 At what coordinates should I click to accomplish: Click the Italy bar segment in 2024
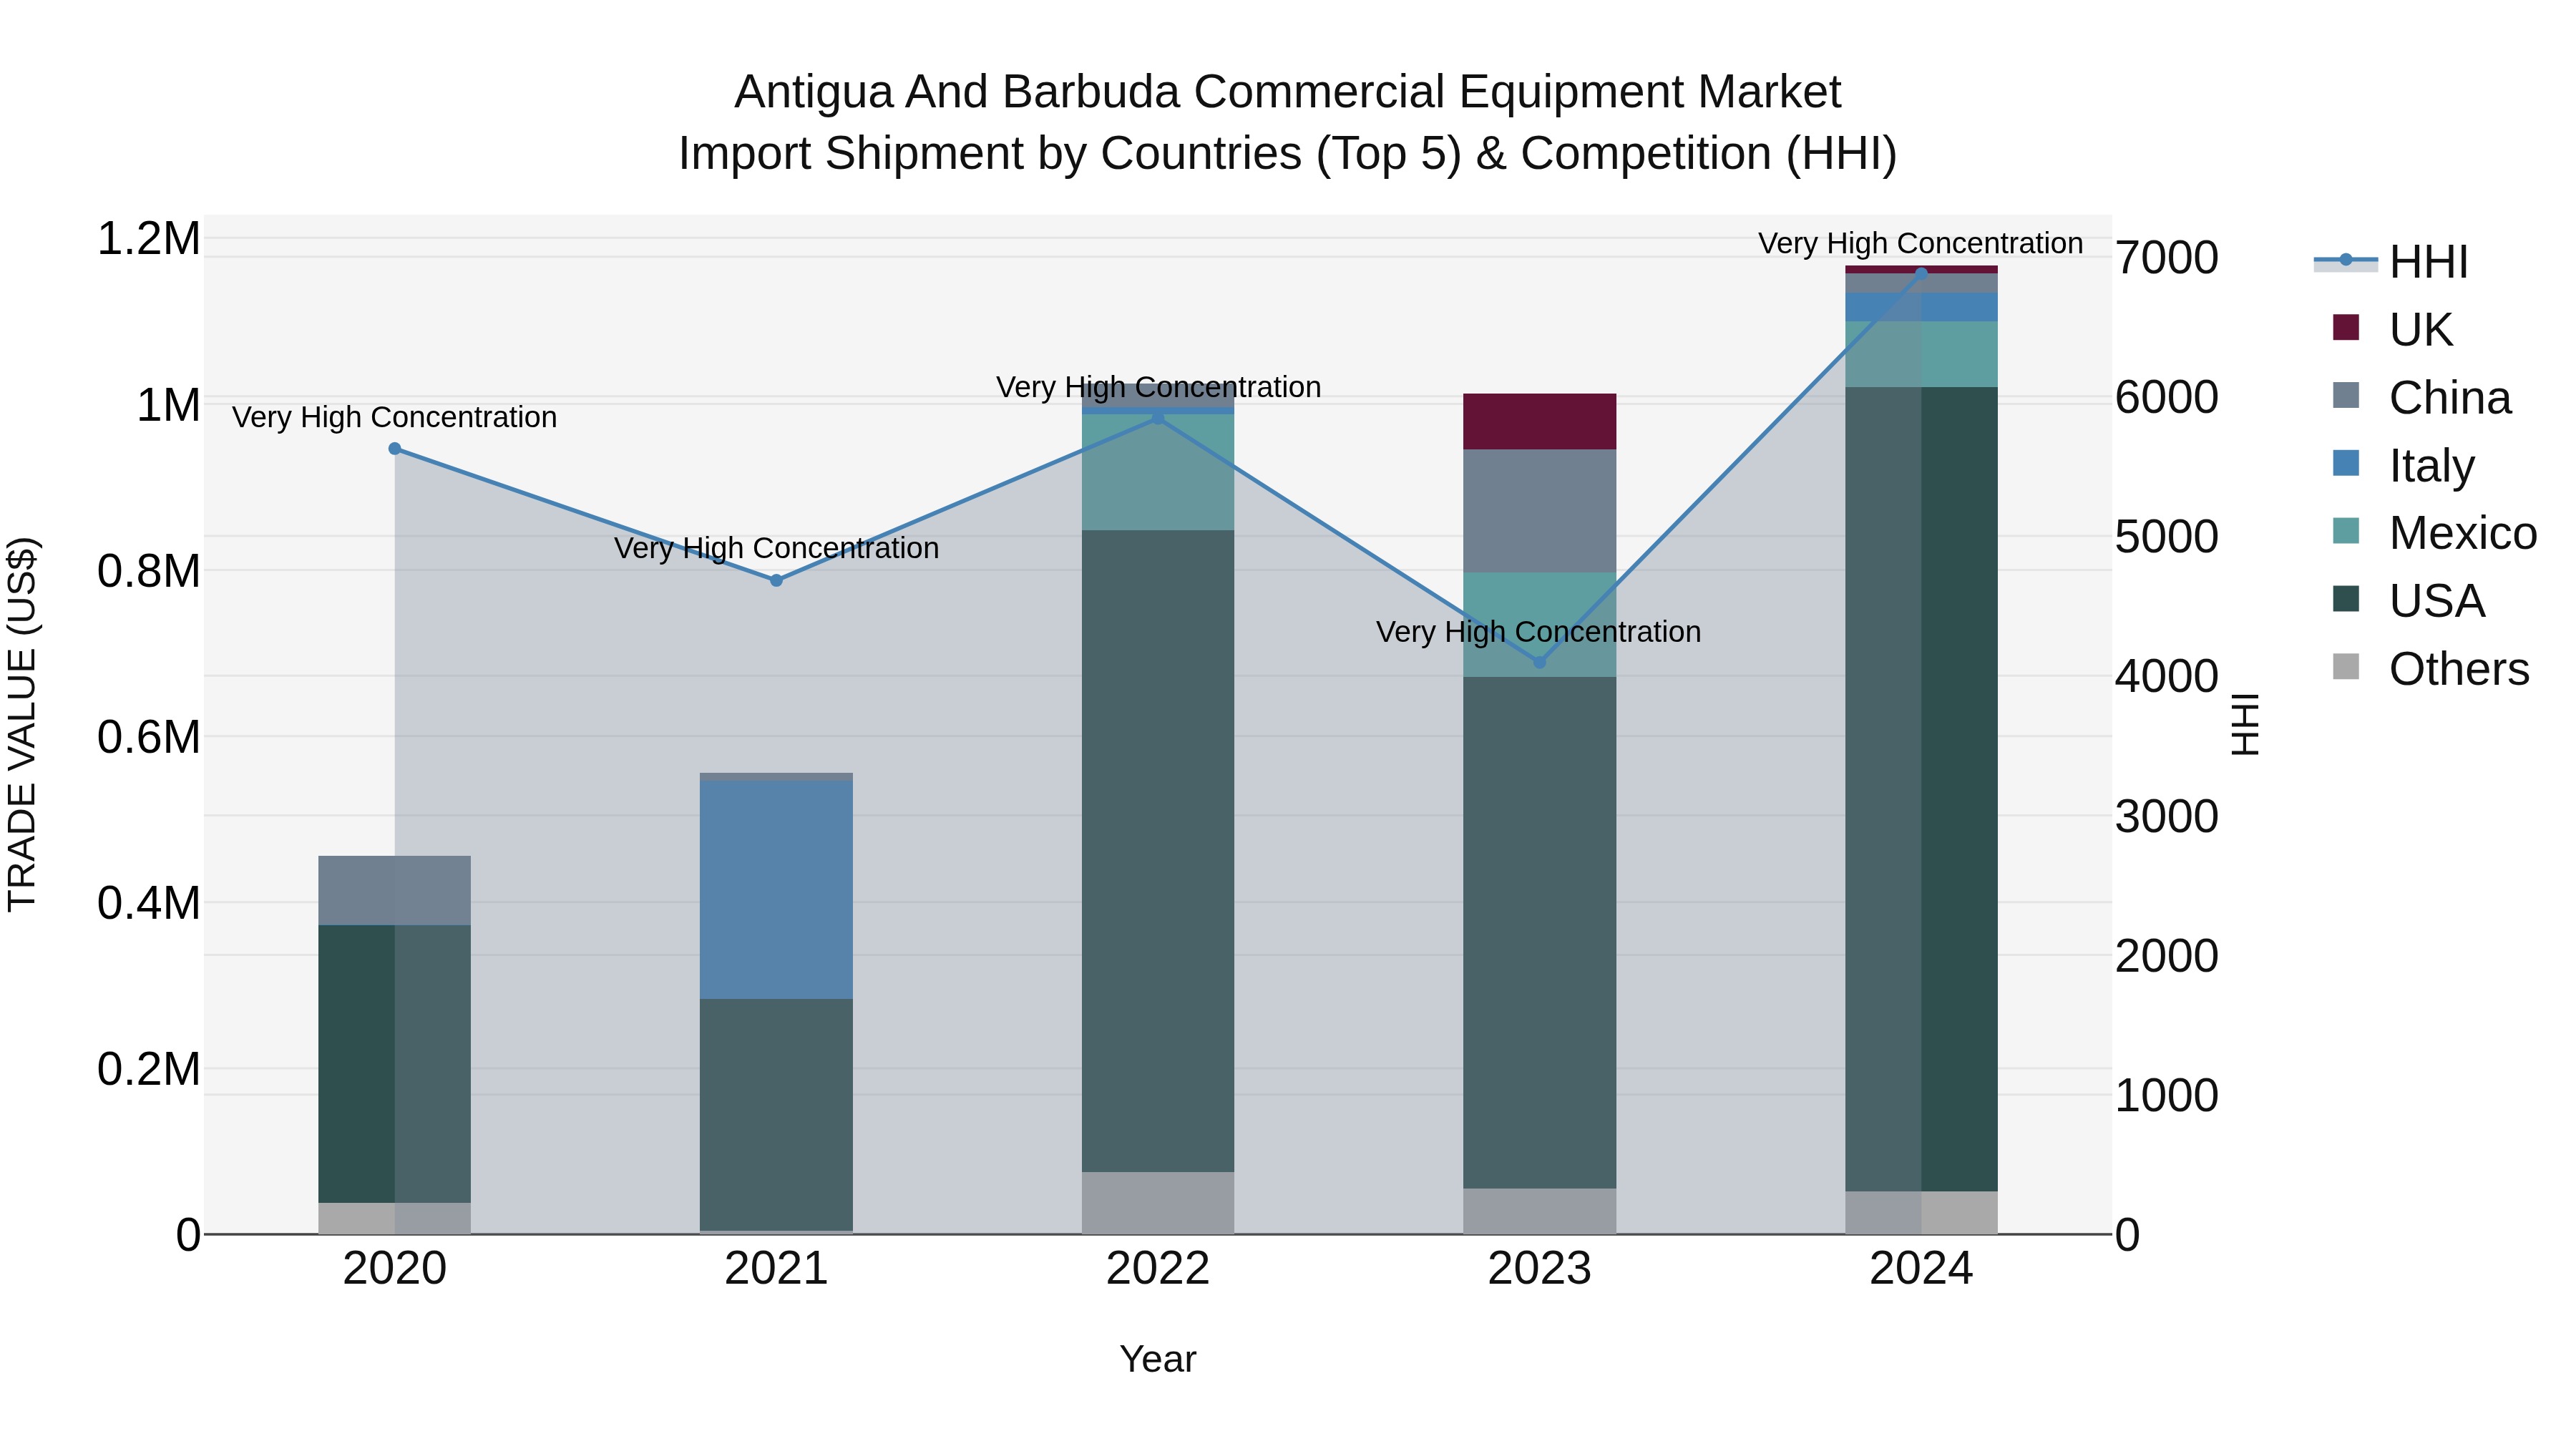(1921, 307)
